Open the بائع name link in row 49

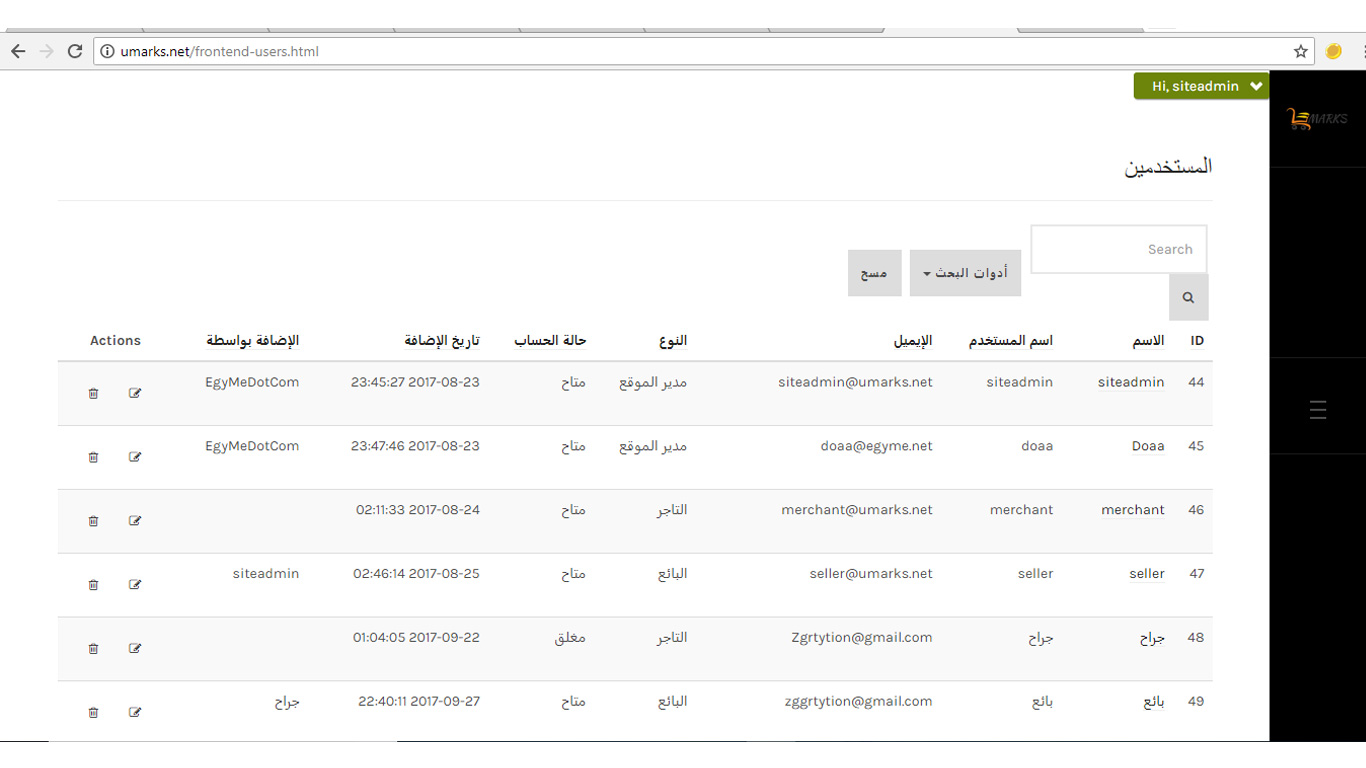(x=1154, y=702)
